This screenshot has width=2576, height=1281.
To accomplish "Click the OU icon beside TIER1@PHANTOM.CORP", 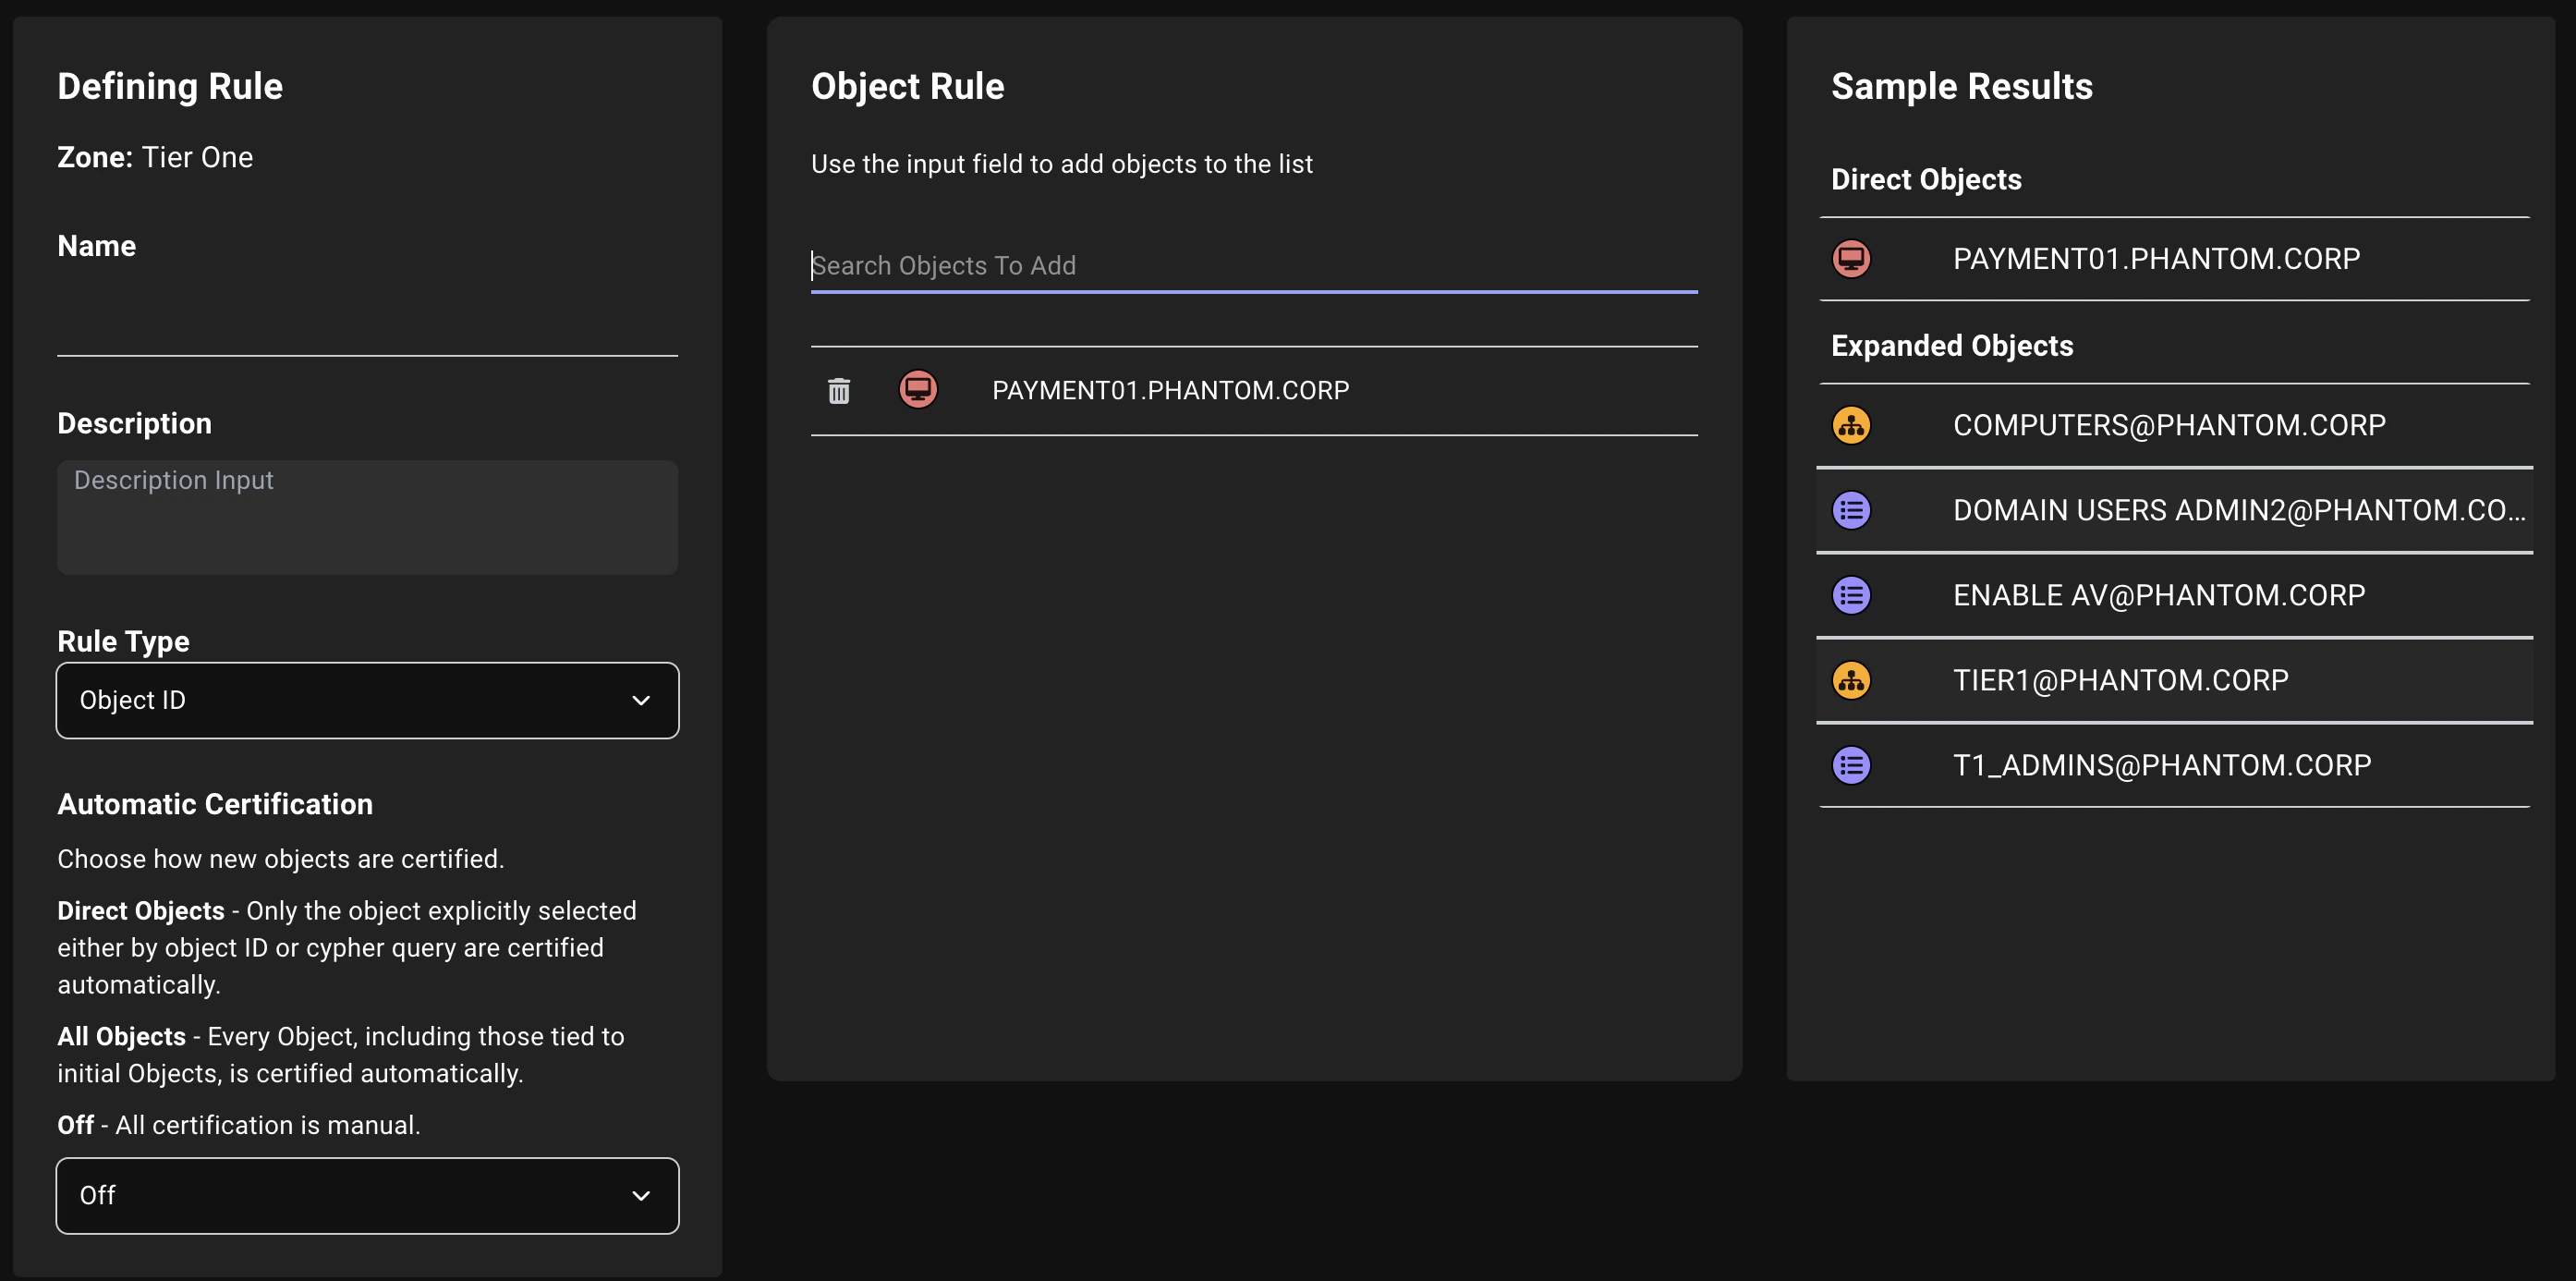I will click(1851, 679).
